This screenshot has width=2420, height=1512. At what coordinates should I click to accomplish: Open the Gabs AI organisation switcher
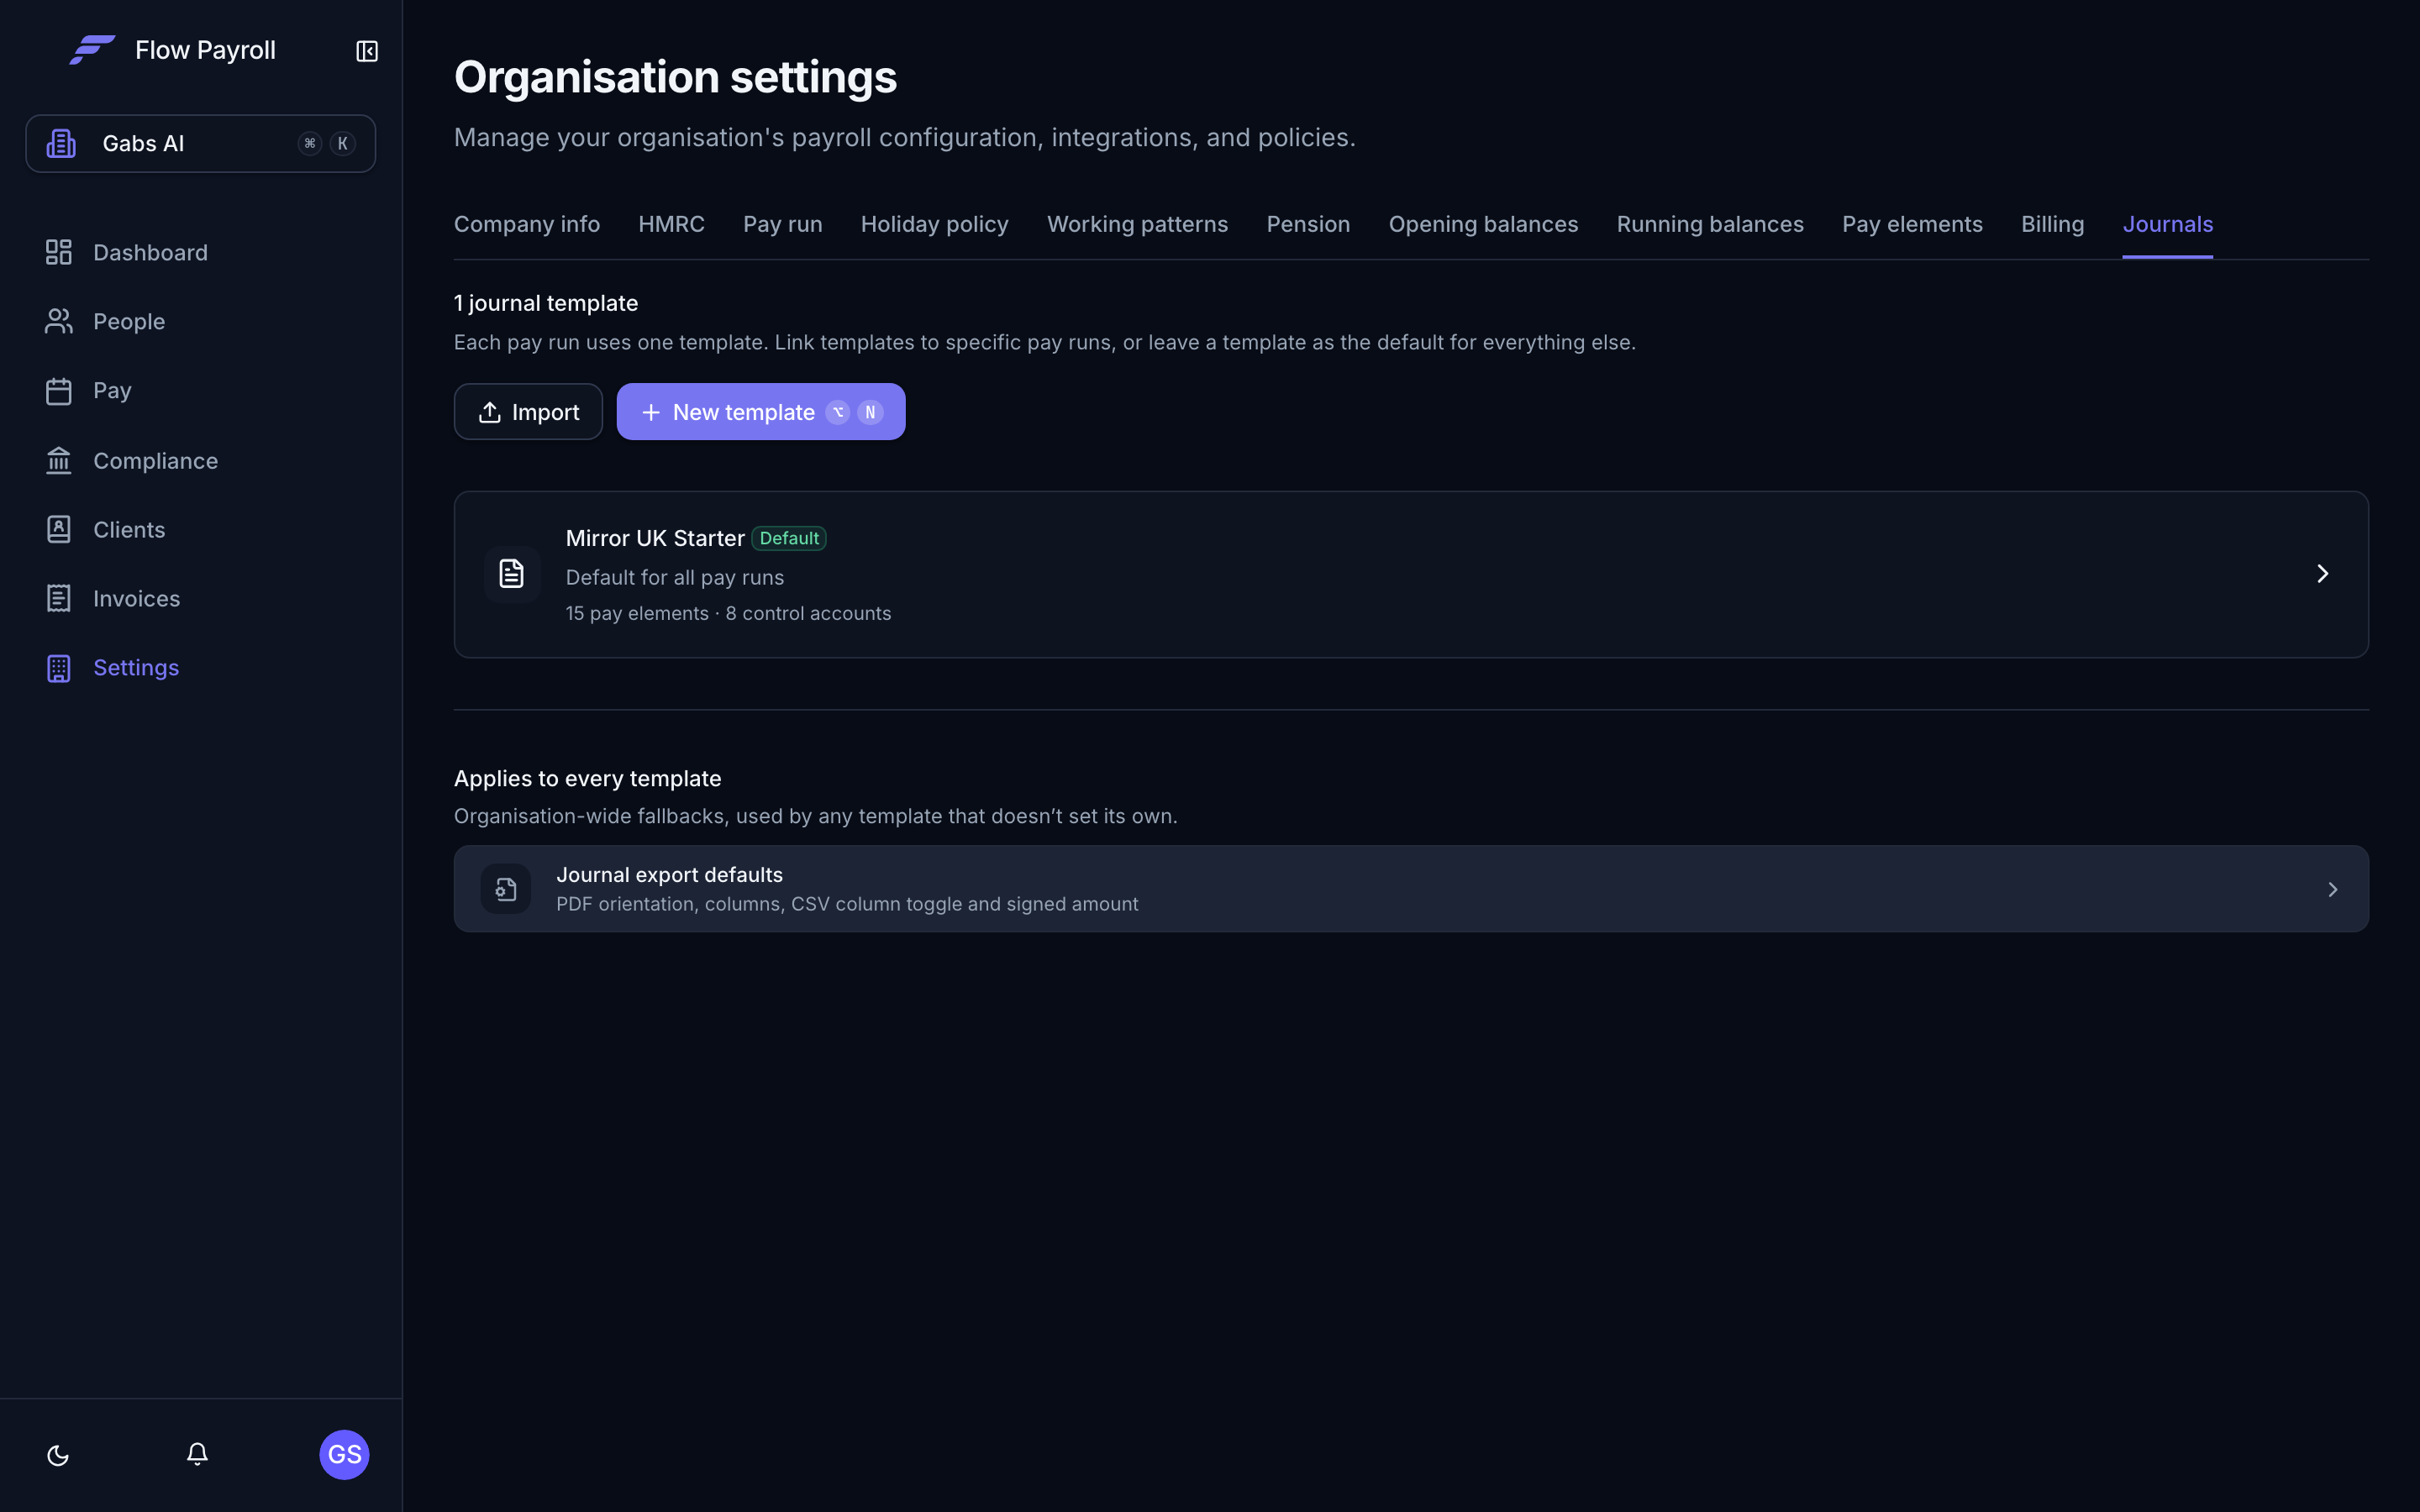201,143
